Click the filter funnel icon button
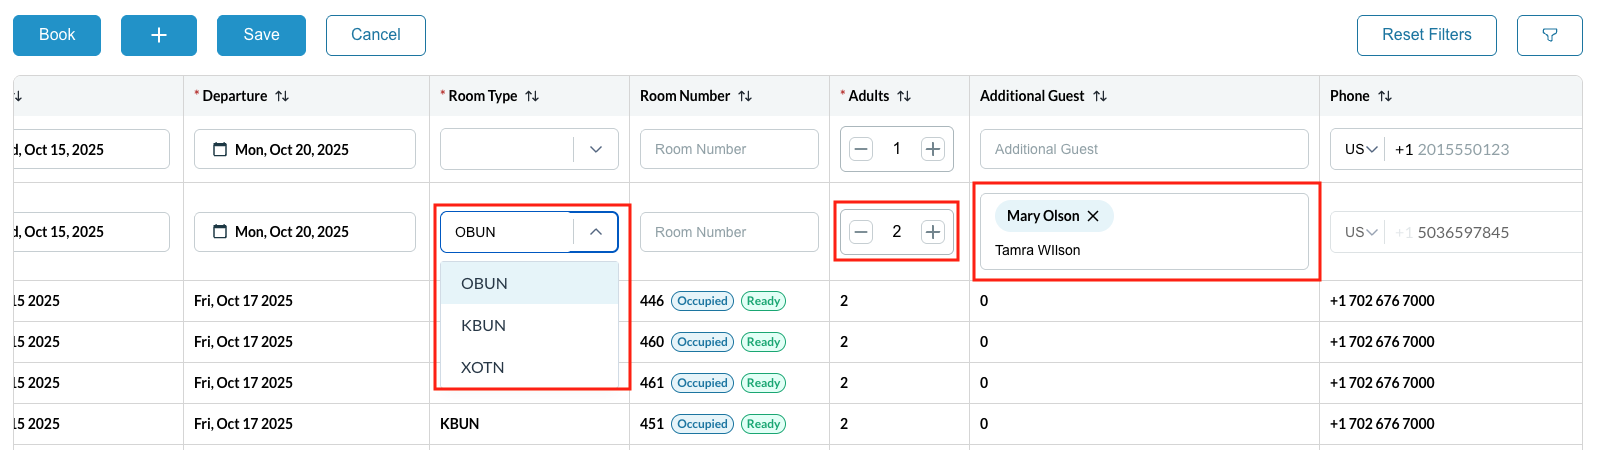 click(x=1549, y=35)
